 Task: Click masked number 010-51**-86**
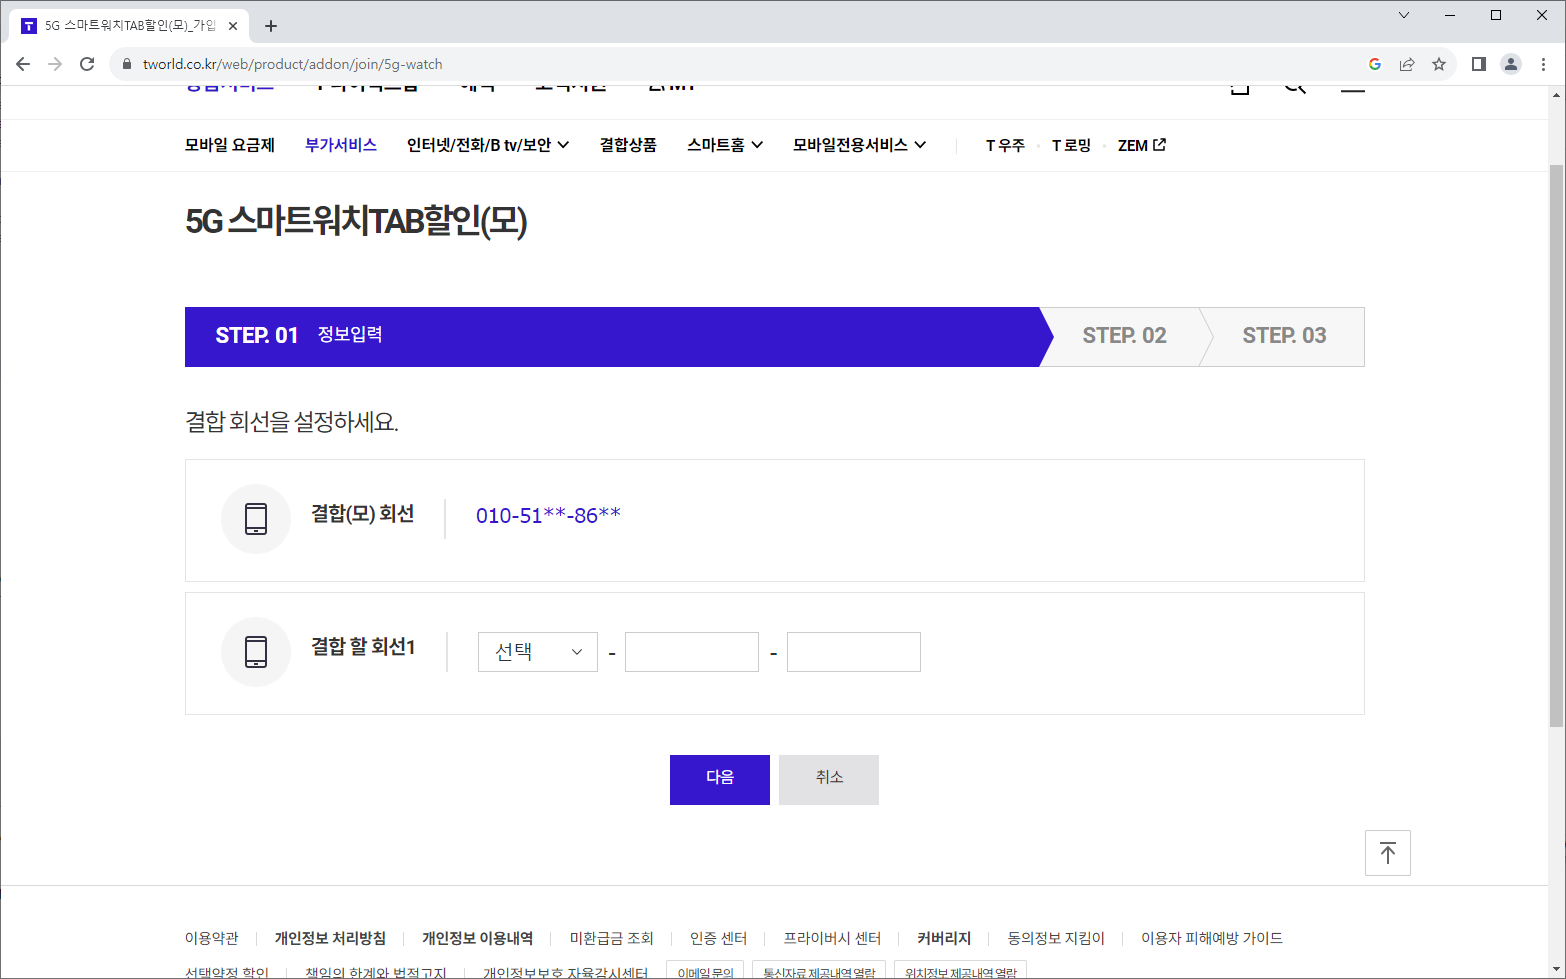(x=548, y=516)
